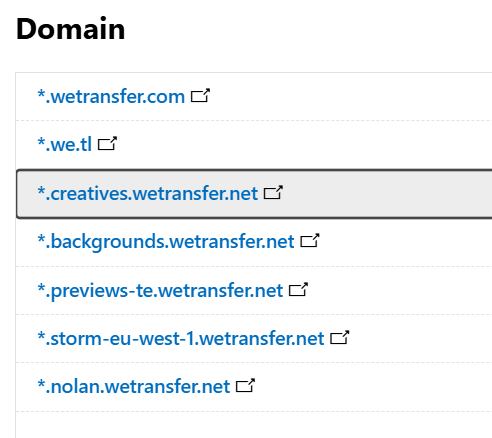Click blank space in the *.storm-eu-west-1 row
The height and width of the screenshot is (438, 492).
420,338
